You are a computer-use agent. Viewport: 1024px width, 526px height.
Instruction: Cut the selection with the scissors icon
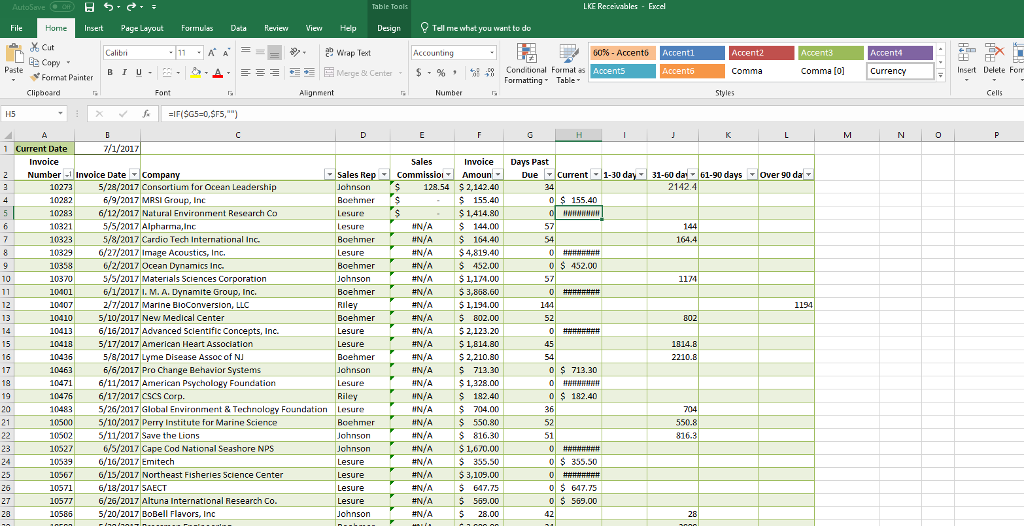click(x=35, y=47)
